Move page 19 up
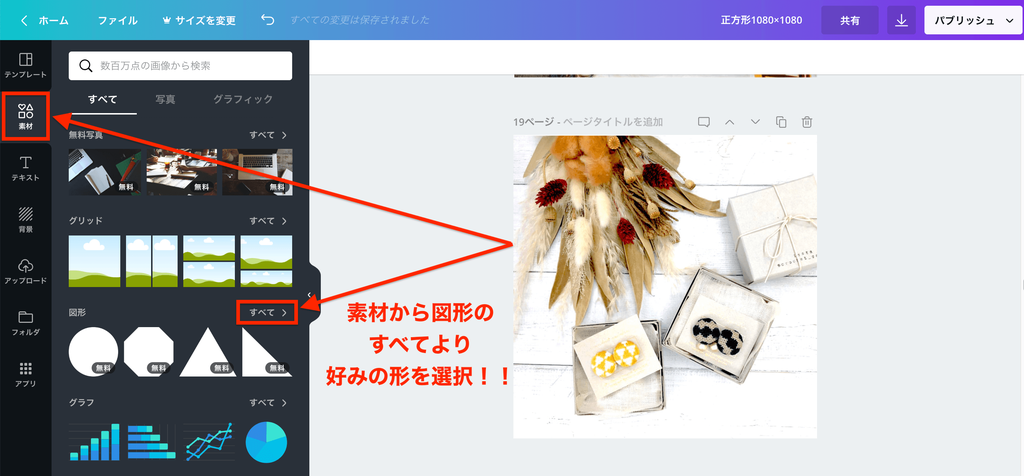1024x476 pixels. coord(729,122)
